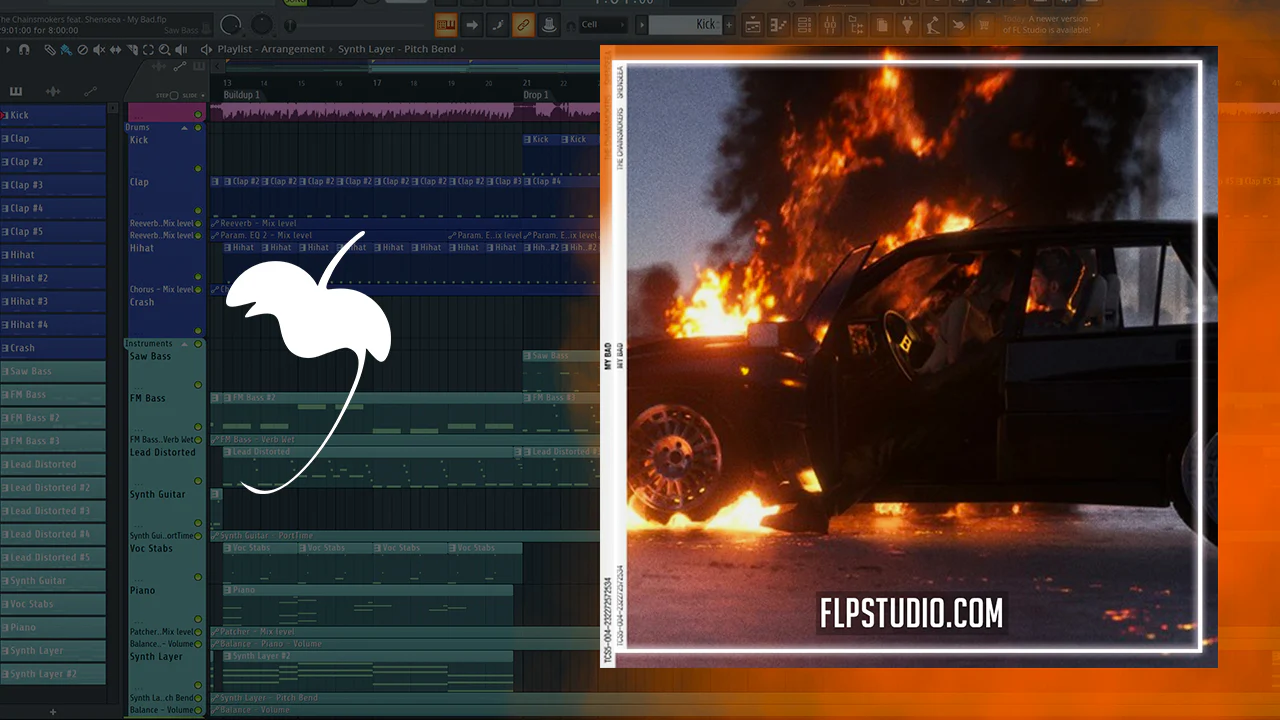Open the tempo tapper metronome icon
The width and height of the screenshot is (1280, 720).
[x=933, y=24]
